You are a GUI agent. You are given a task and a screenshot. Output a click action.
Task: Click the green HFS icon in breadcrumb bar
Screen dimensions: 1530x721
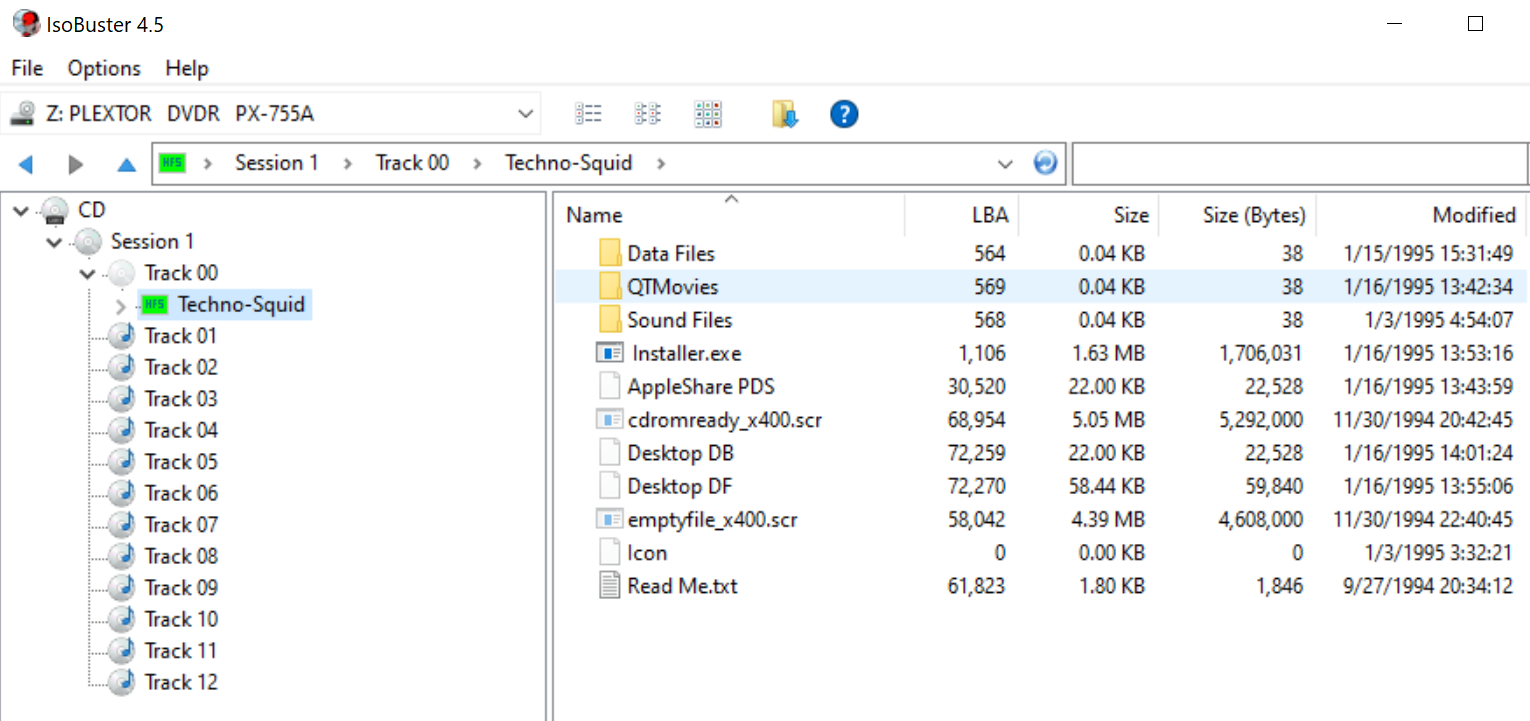(x=172, y=163)
